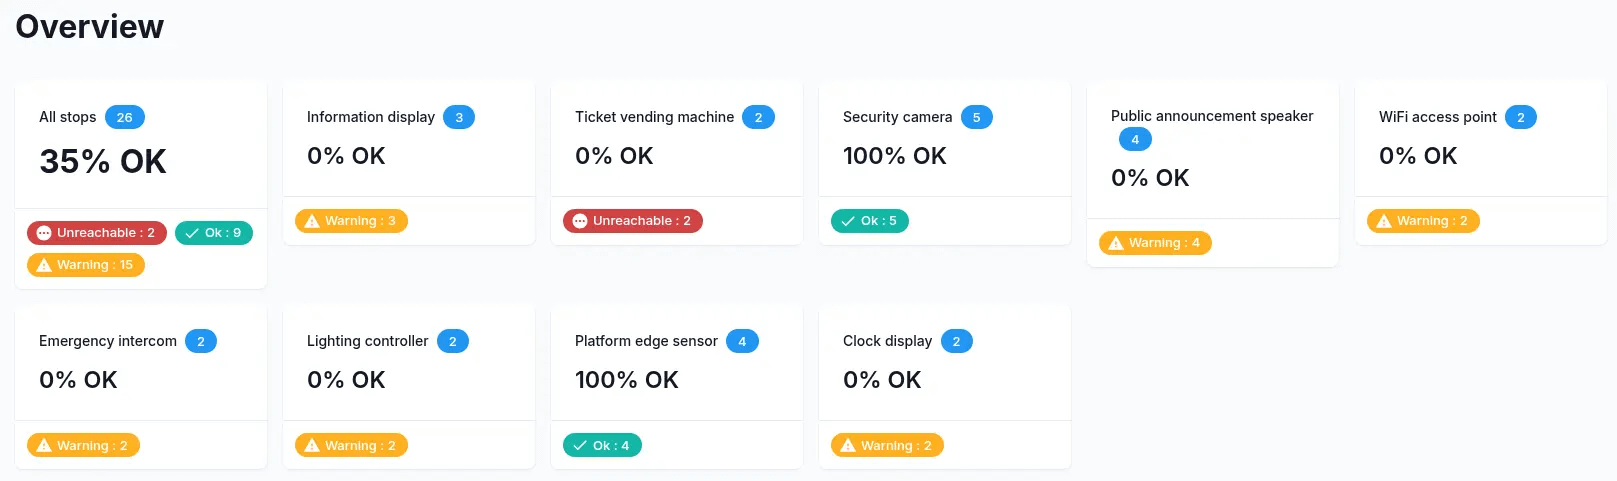Click the Security camera count badge 5
The height and width of the screenshot is (481, 1617).
click(x=977, y=117)
